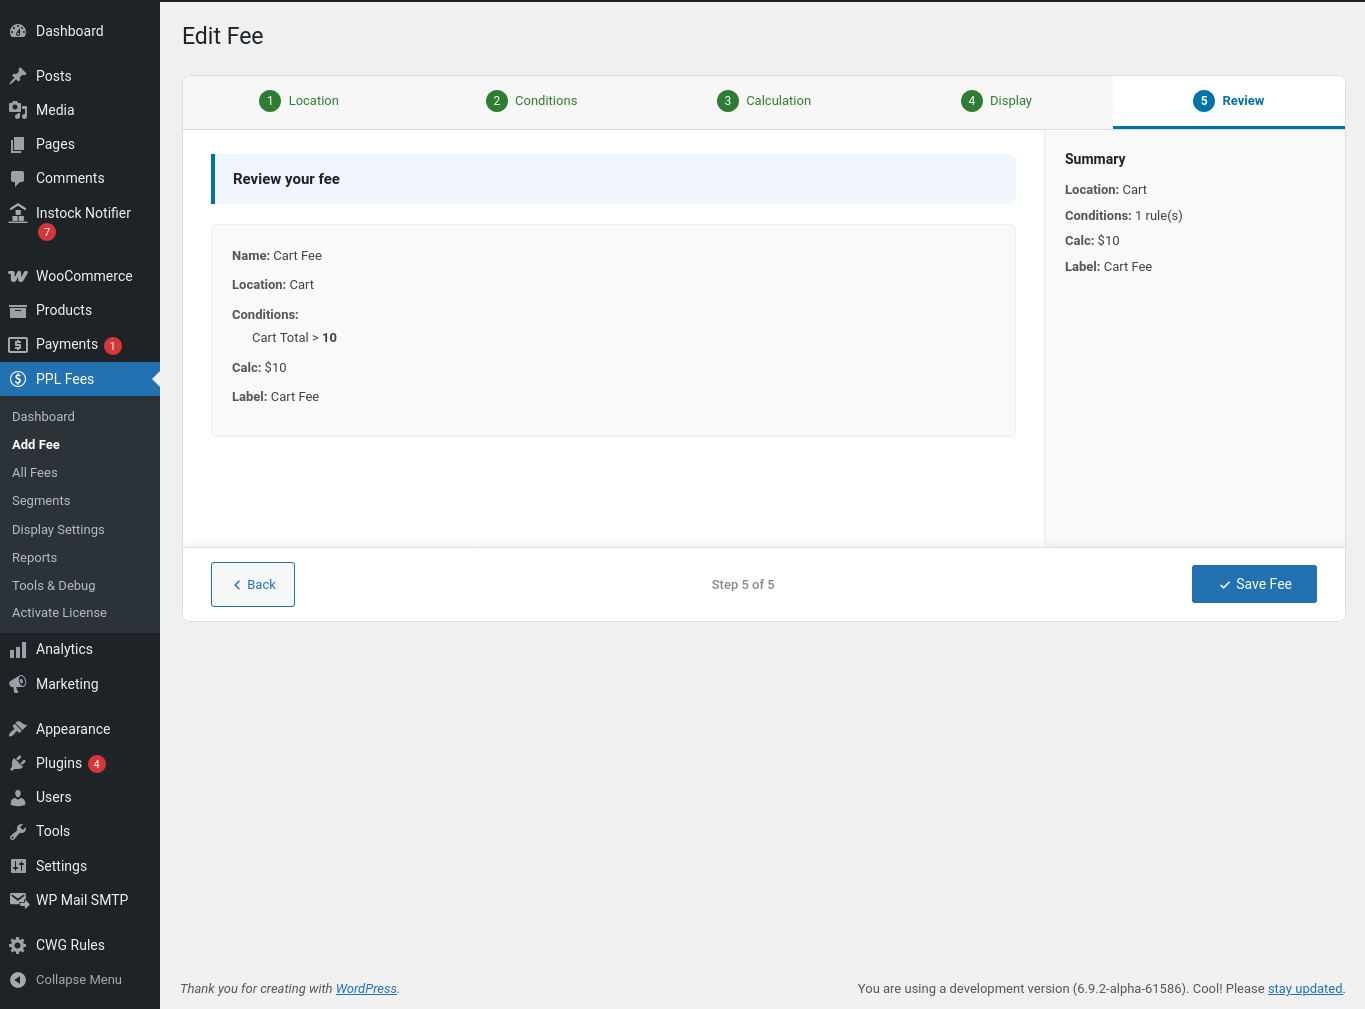Image resolution: width=1365 pixels, height=1009 pixels.
Task: Click the Products archive icon
Action: 18,310
